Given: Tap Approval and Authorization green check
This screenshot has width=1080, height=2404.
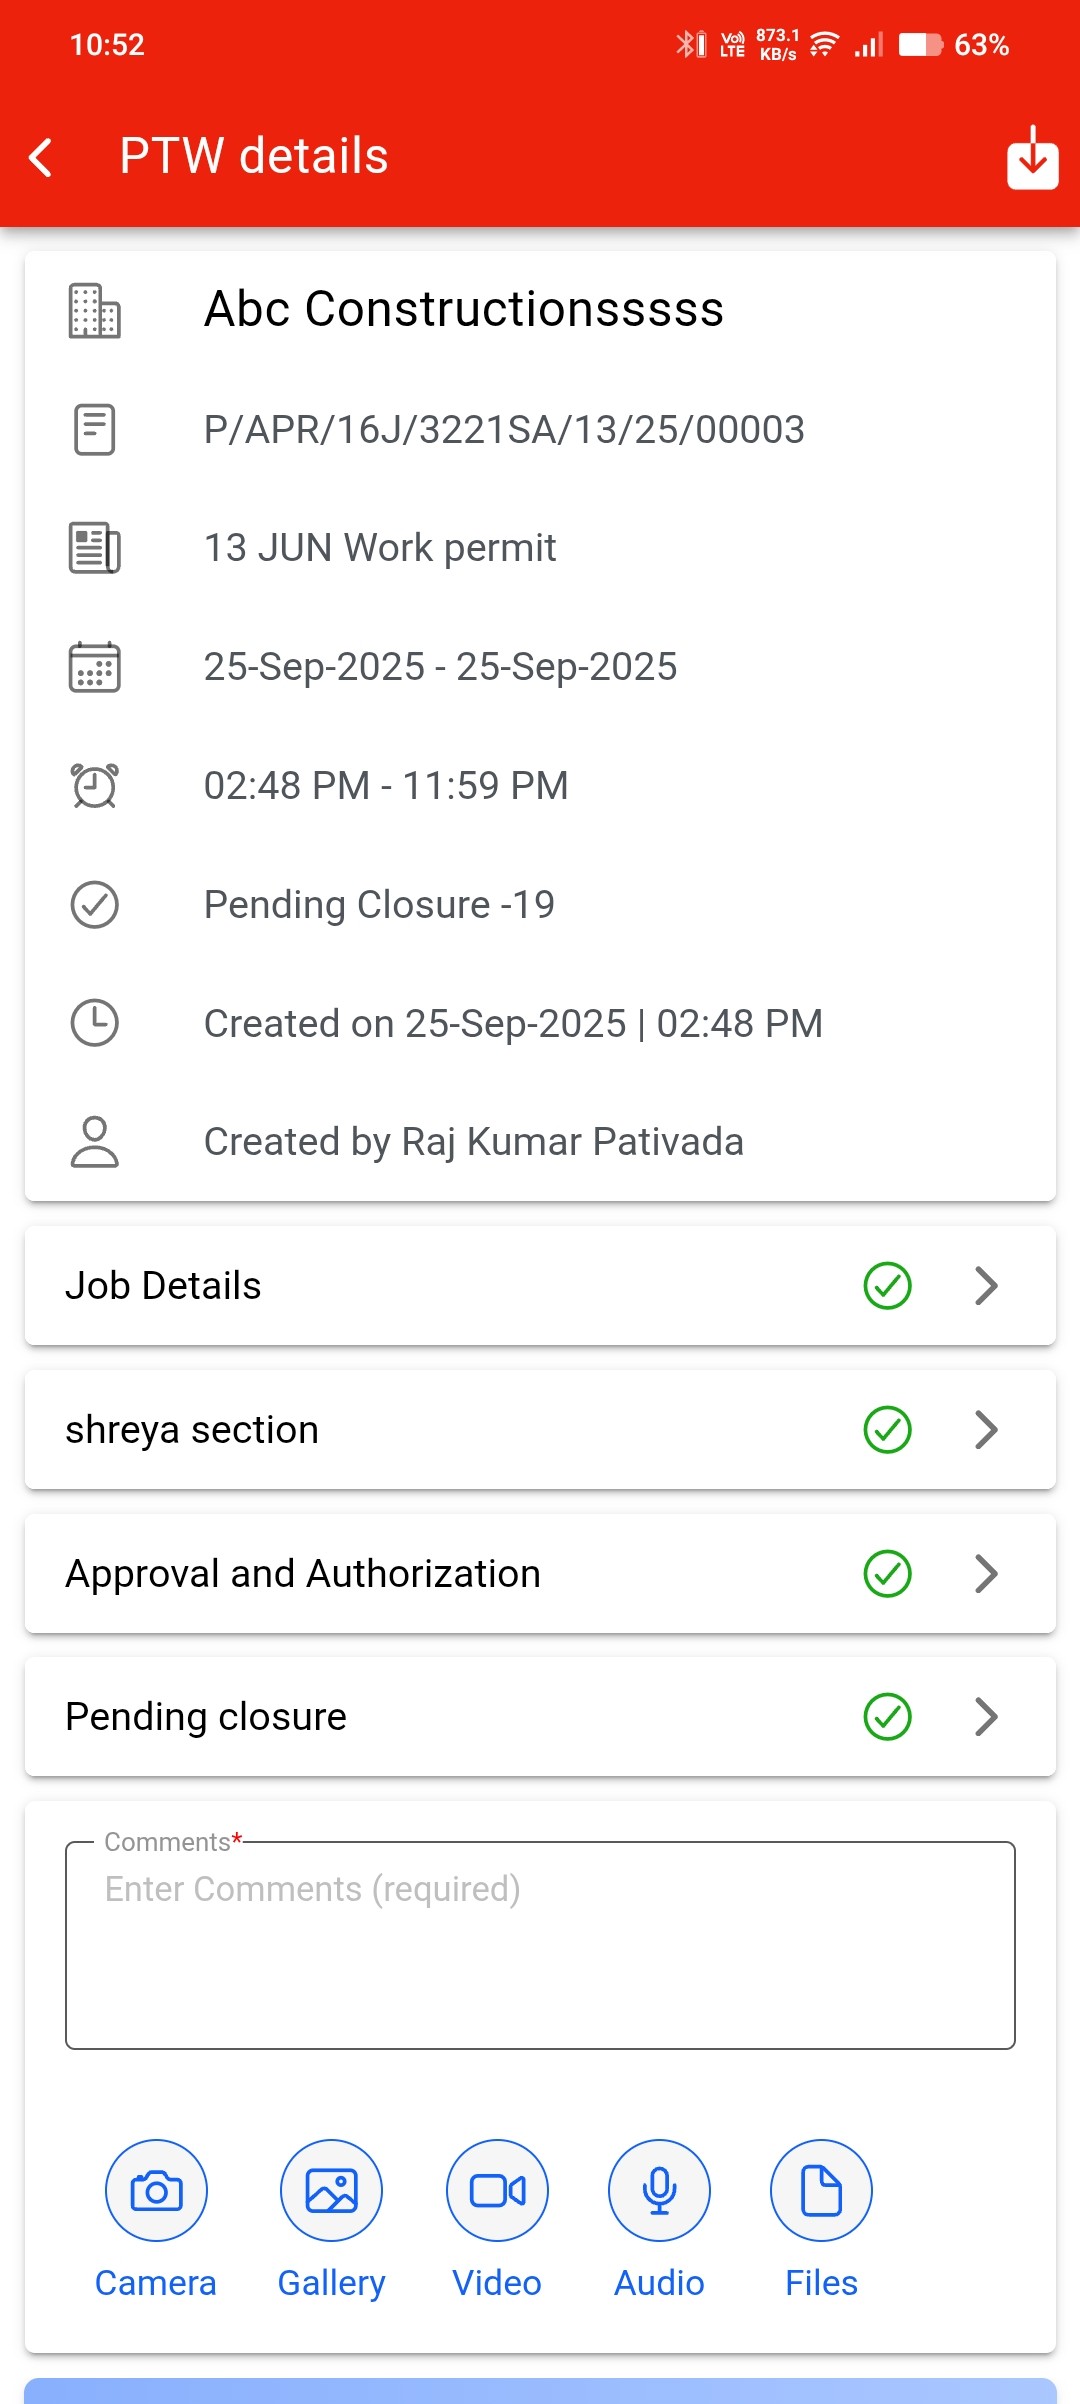Looking at the screenshot, I should [887, 1574].
